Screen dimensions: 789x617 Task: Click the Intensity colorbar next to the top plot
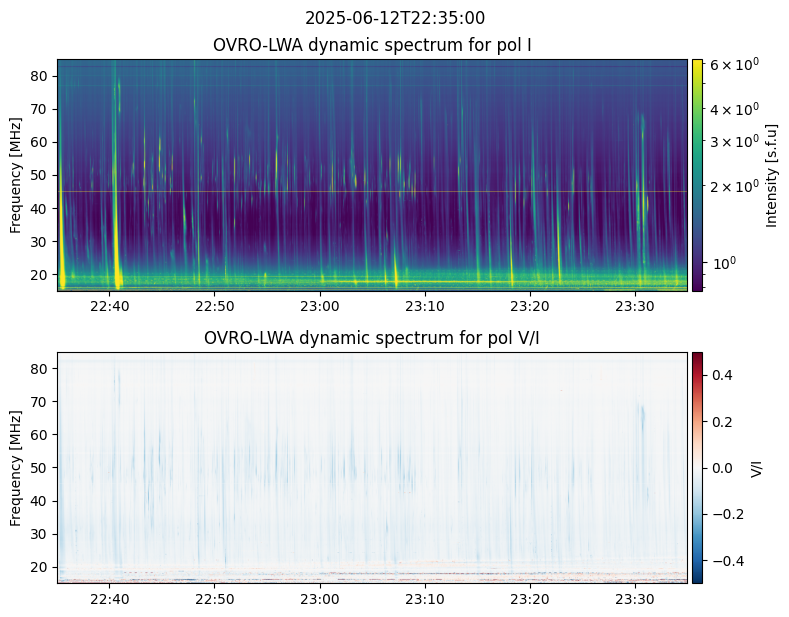(x=697, y=175)
